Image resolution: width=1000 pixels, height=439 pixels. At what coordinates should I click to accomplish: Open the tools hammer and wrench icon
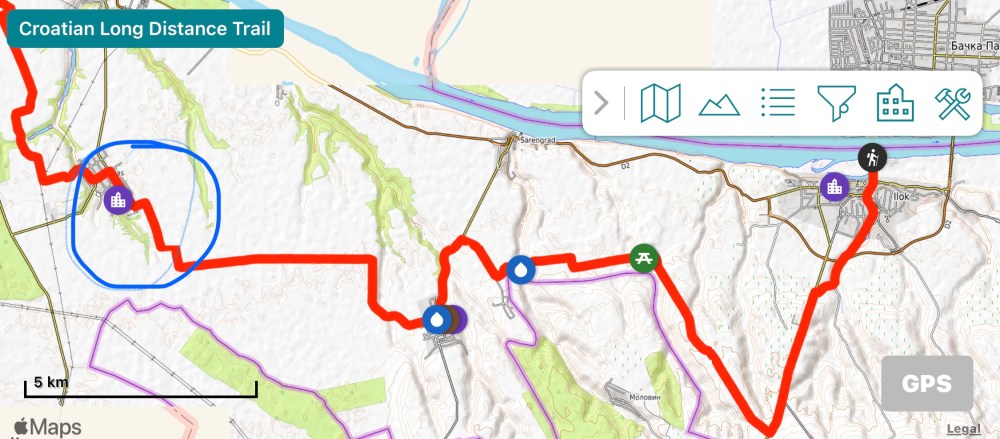953,103
